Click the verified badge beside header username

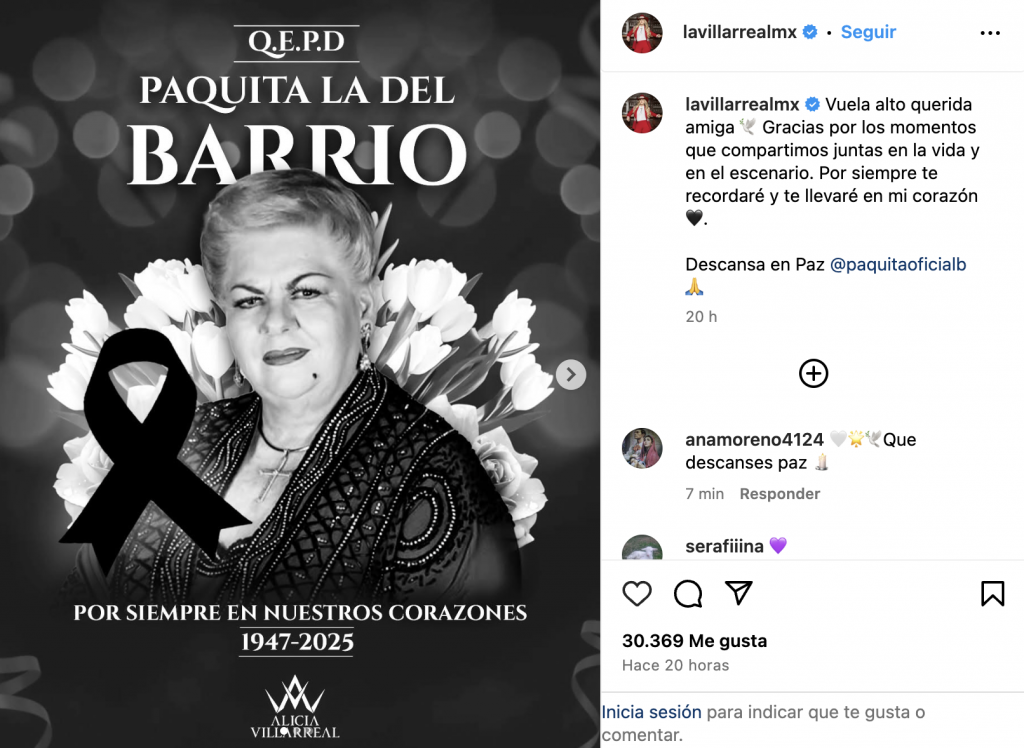point(810,32)
